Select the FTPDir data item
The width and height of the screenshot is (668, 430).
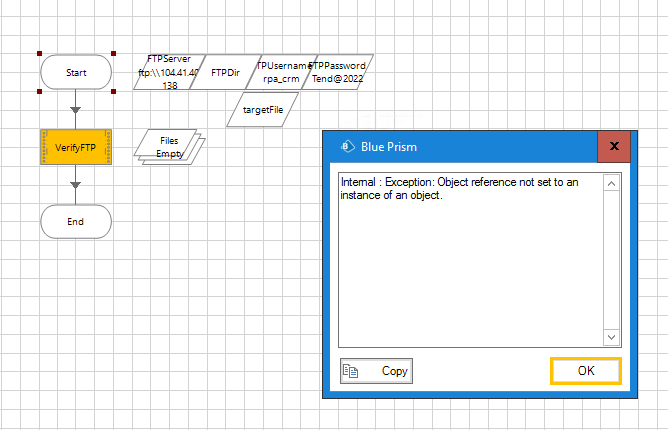pos(225,72)
